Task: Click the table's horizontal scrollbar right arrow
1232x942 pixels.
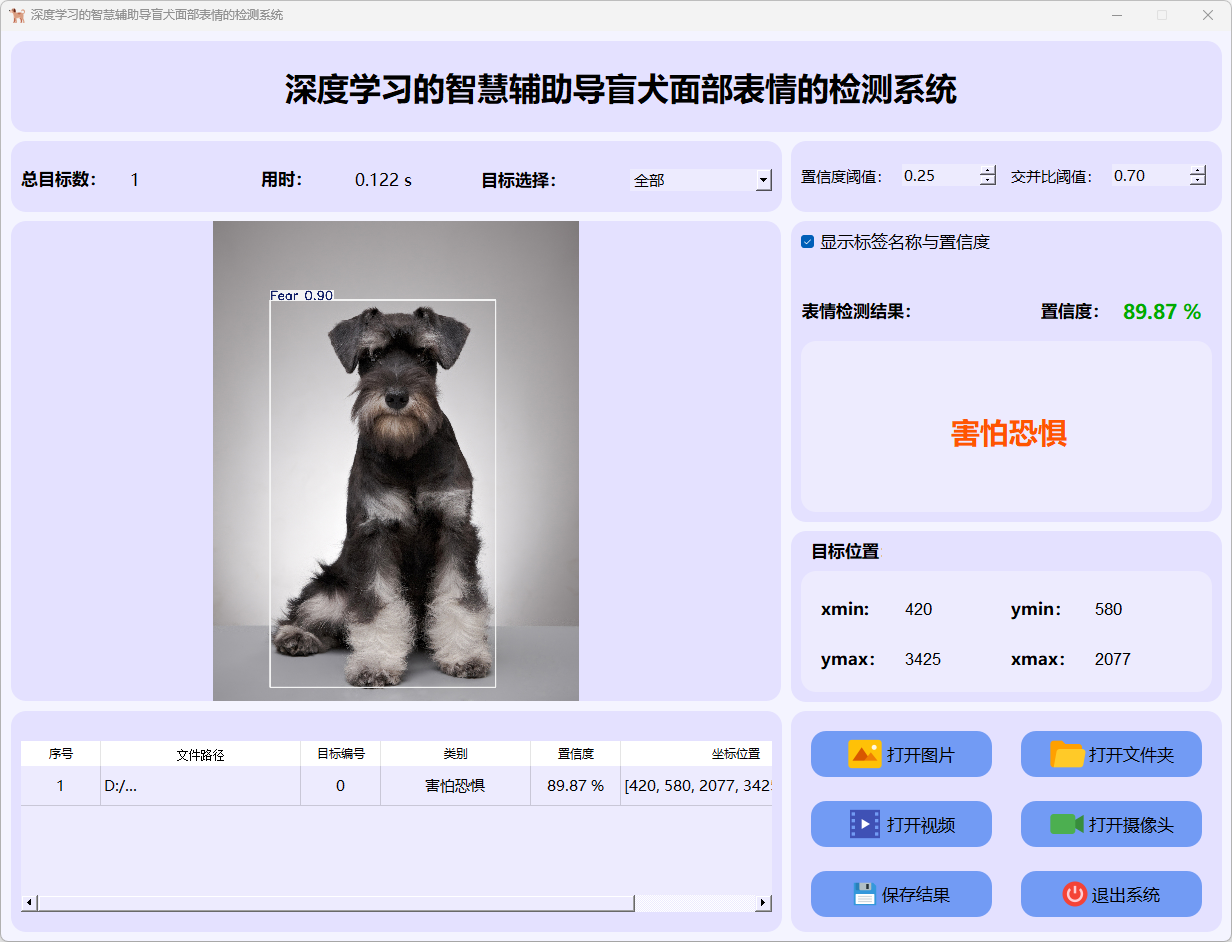Action: 763,903
